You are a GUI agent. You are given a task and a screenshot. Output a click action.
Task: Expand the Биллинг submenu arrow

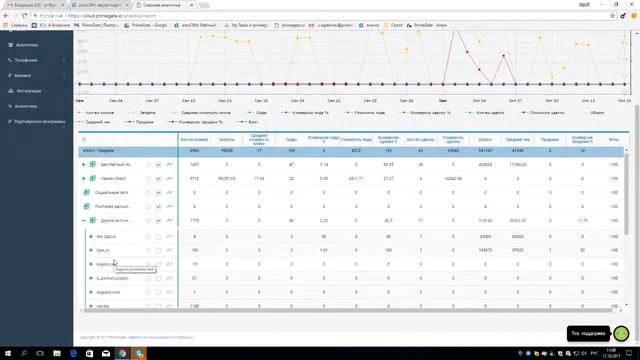click(64, 76)
